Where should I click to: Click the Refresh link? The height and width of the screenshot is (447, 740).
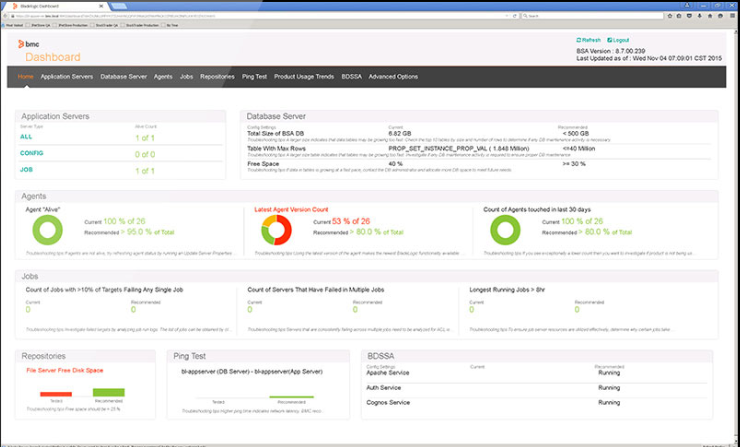coord(589,40)
